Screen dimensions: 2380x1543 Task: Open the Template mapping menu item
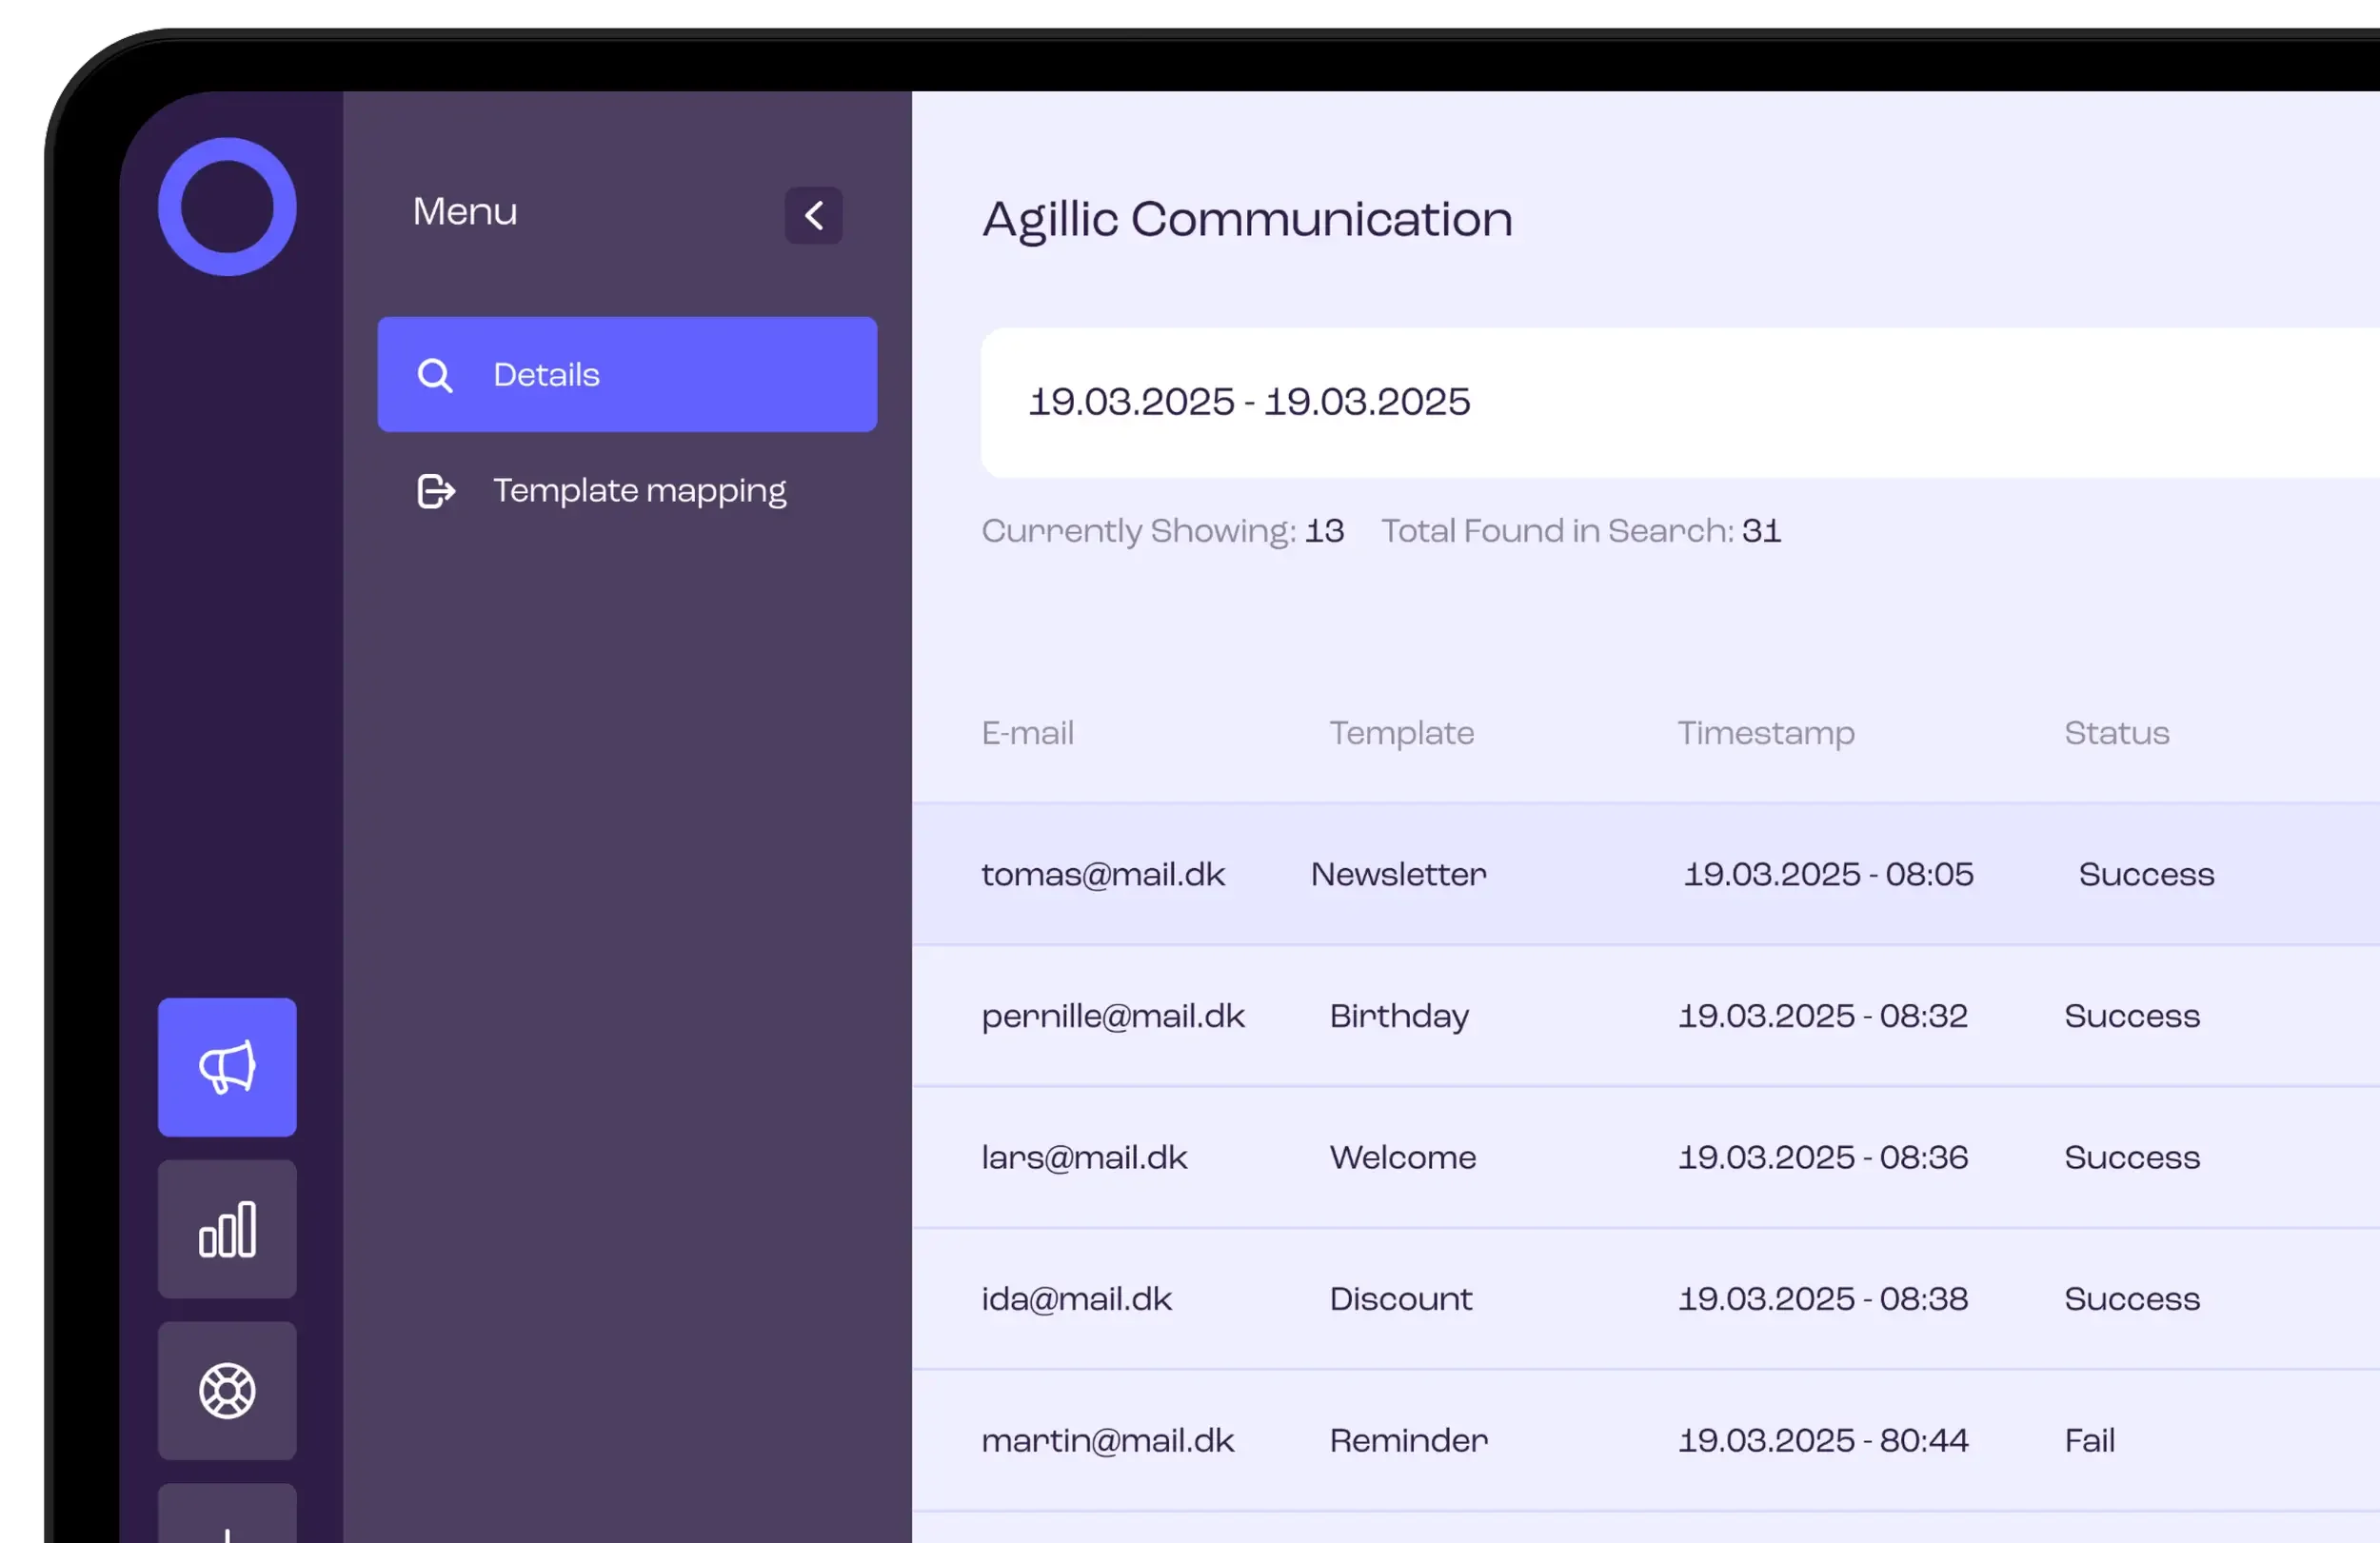[x=638, y=491]
